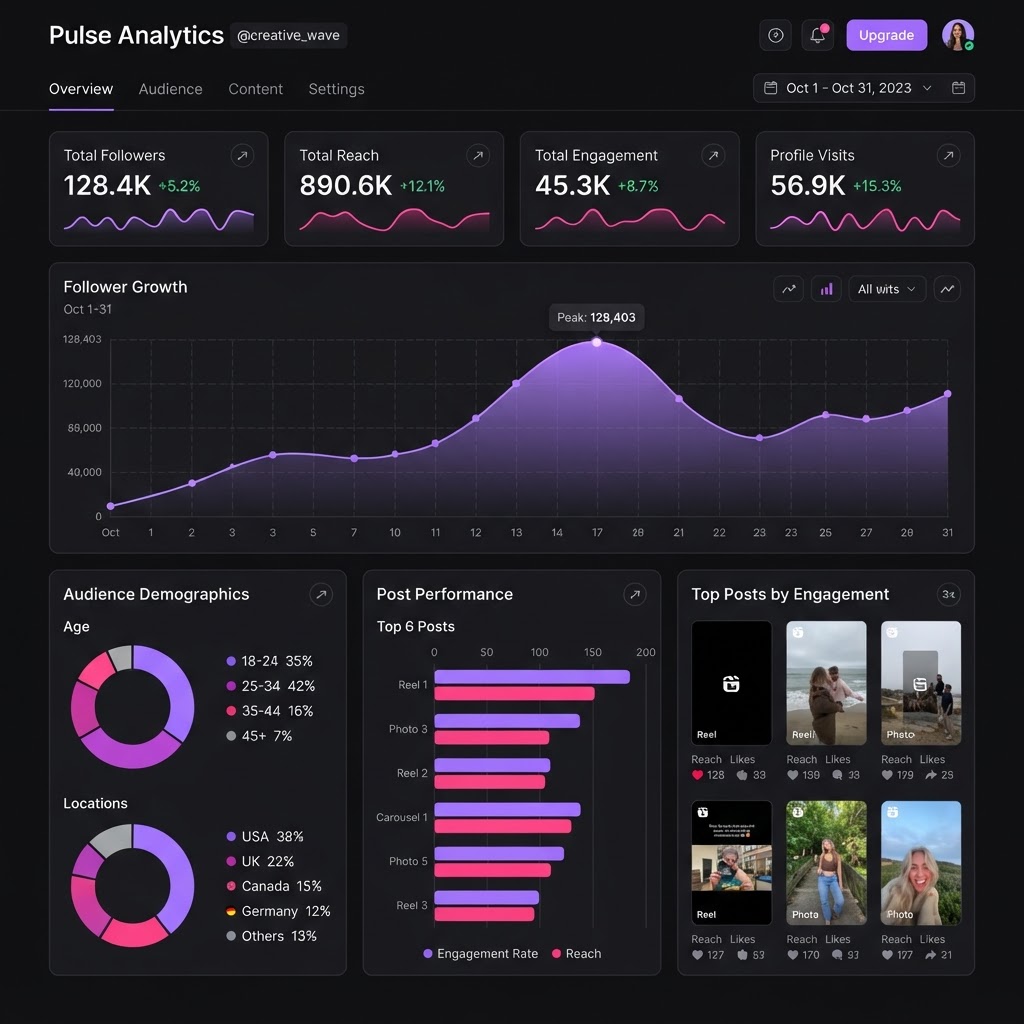
Task: Open the black Reel thumbnail in the top row
Action: [x=731, y=682]
